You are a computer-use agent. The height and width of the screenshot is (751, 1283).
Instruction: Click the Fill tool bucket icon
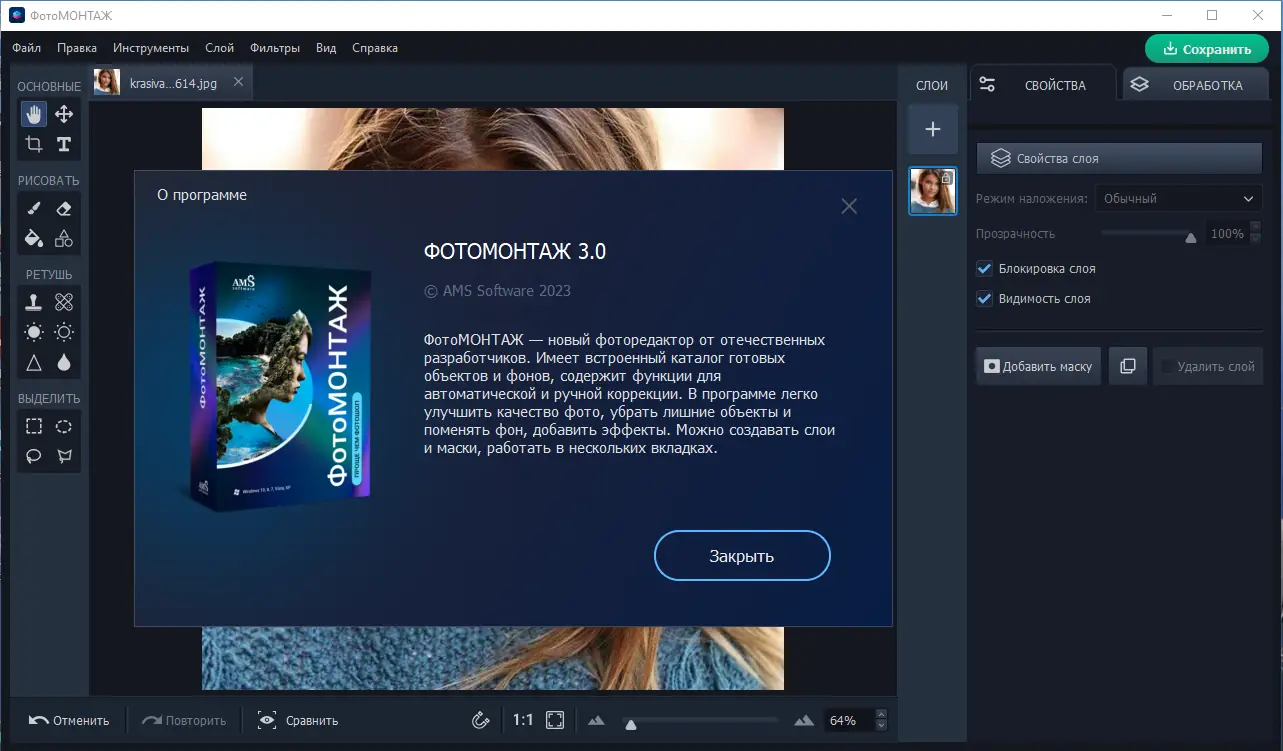pyautogui.click(x=33, y=238)
